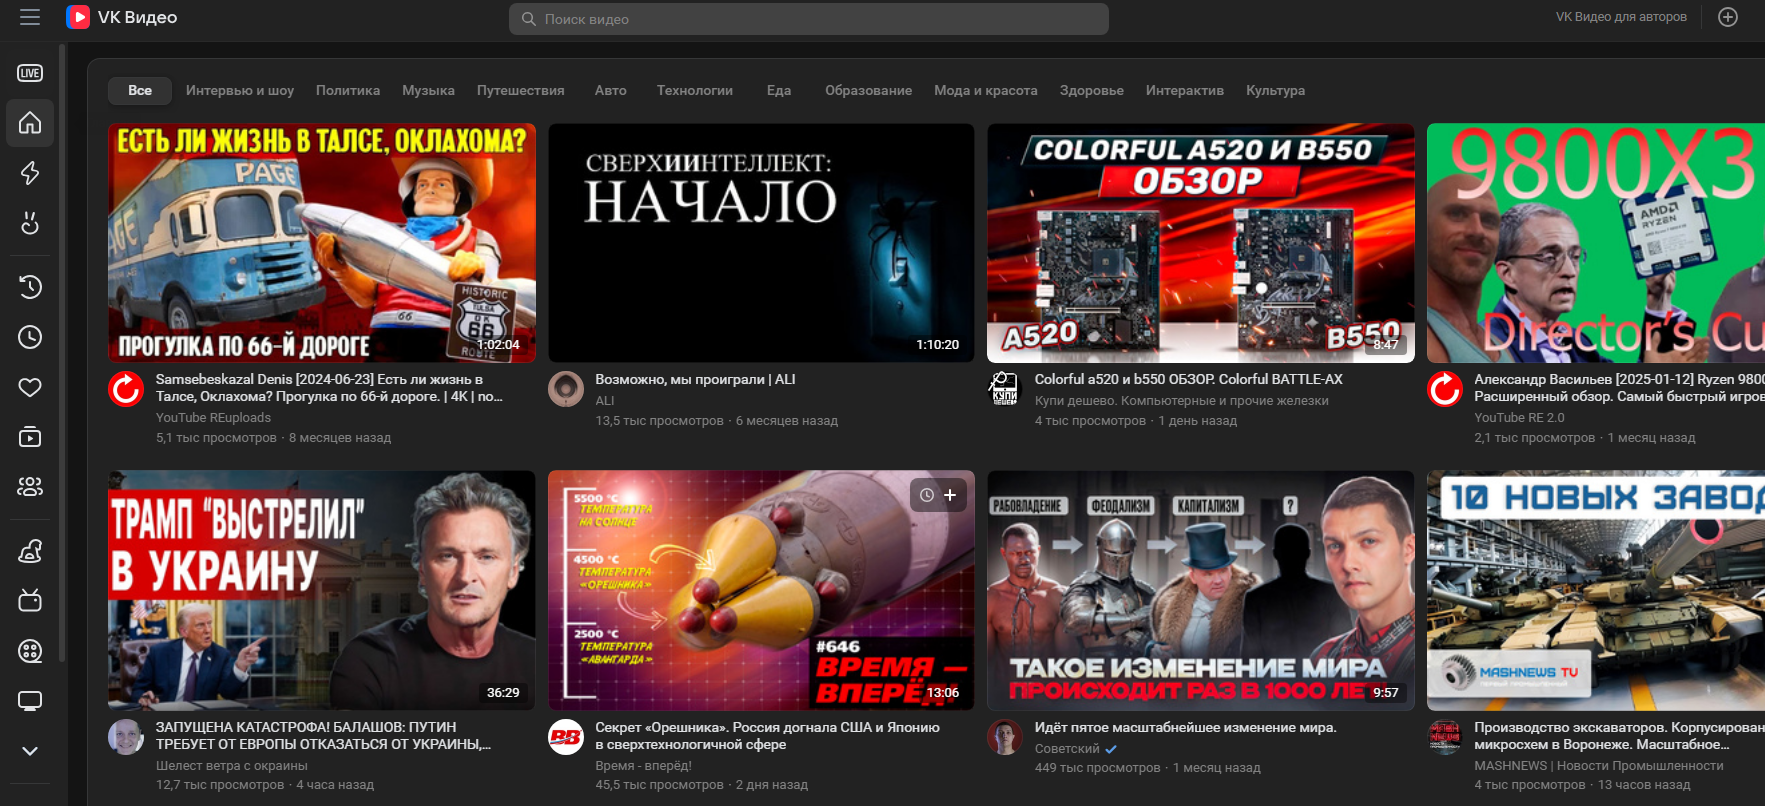Open Купи дешево channel link

coord(1181,400)
